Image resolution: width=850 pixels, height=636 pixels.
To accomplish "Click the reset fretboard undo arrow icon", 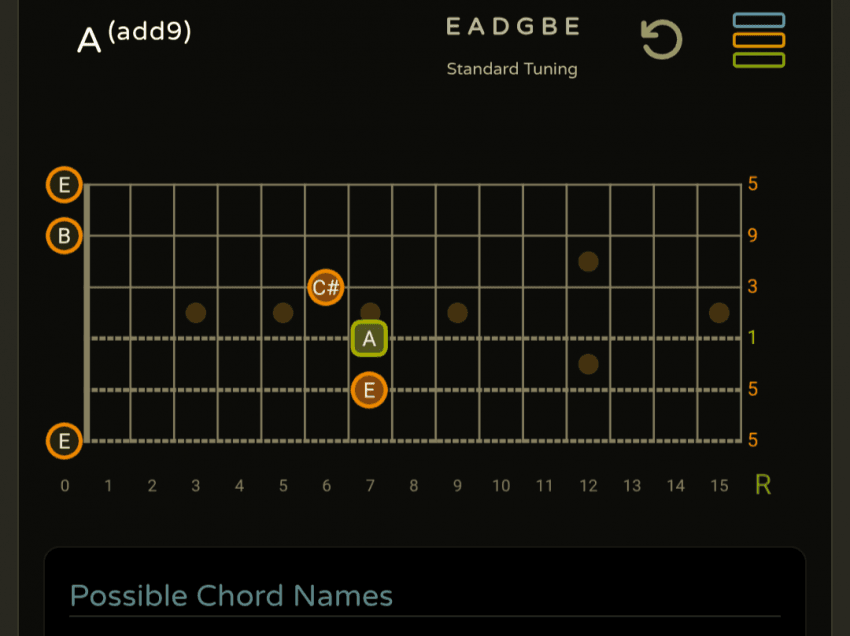I will (661, 40).
